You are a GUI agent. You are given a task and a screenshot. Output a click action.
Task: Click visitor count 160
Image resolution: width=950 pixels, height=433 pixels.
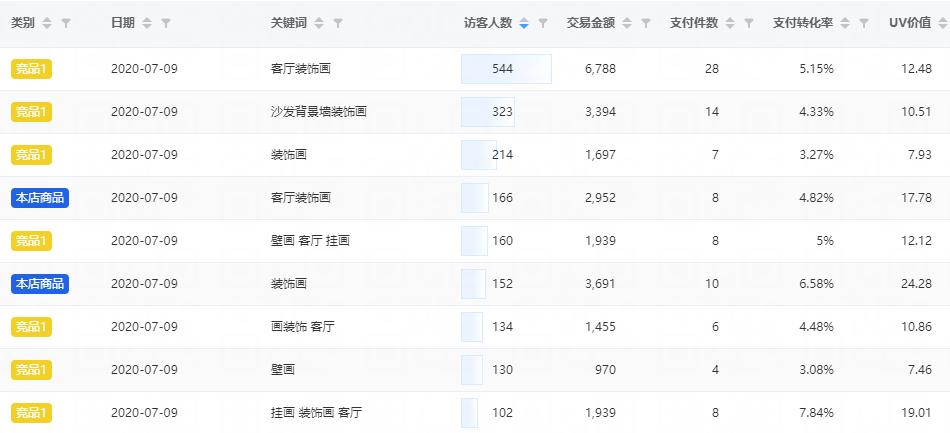click(x=502, y=241)
